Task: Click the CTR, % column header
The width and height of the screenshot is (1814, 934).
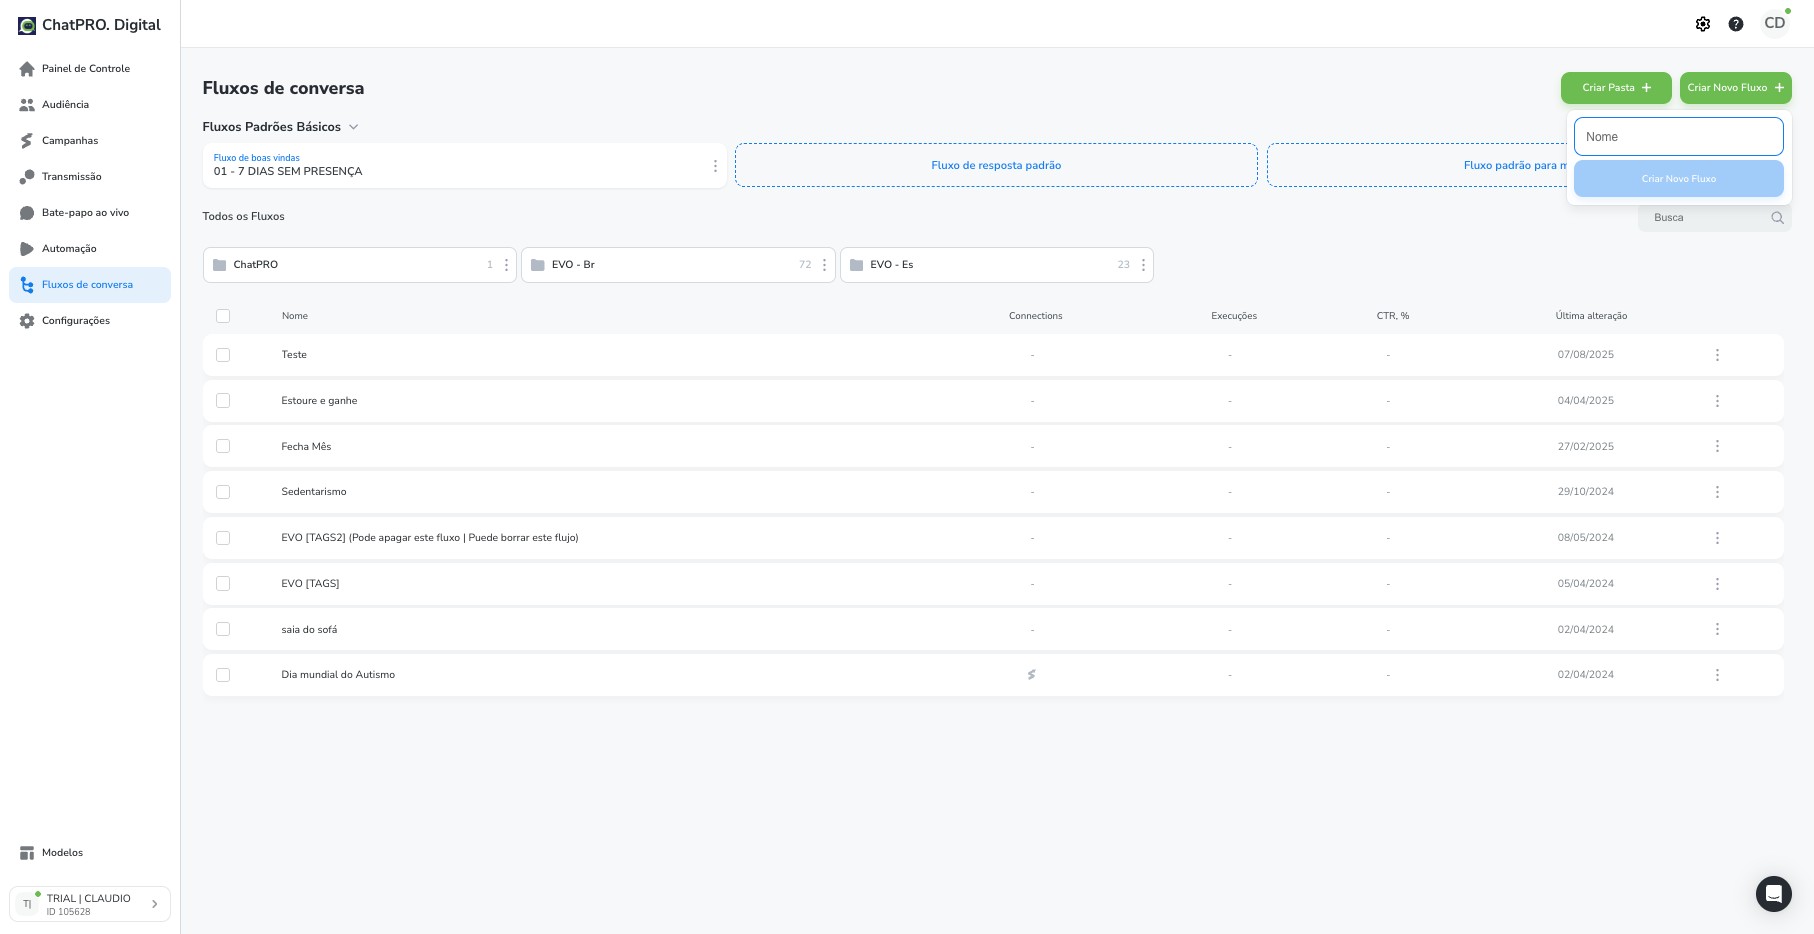Action: tap(1393, 316)
